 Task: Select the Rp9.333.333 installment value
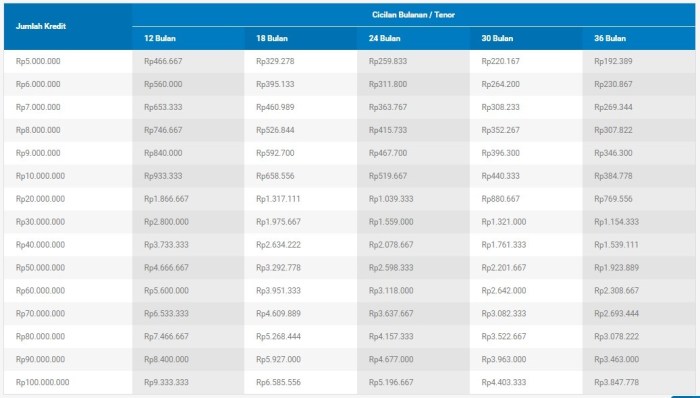pos(166,382)
